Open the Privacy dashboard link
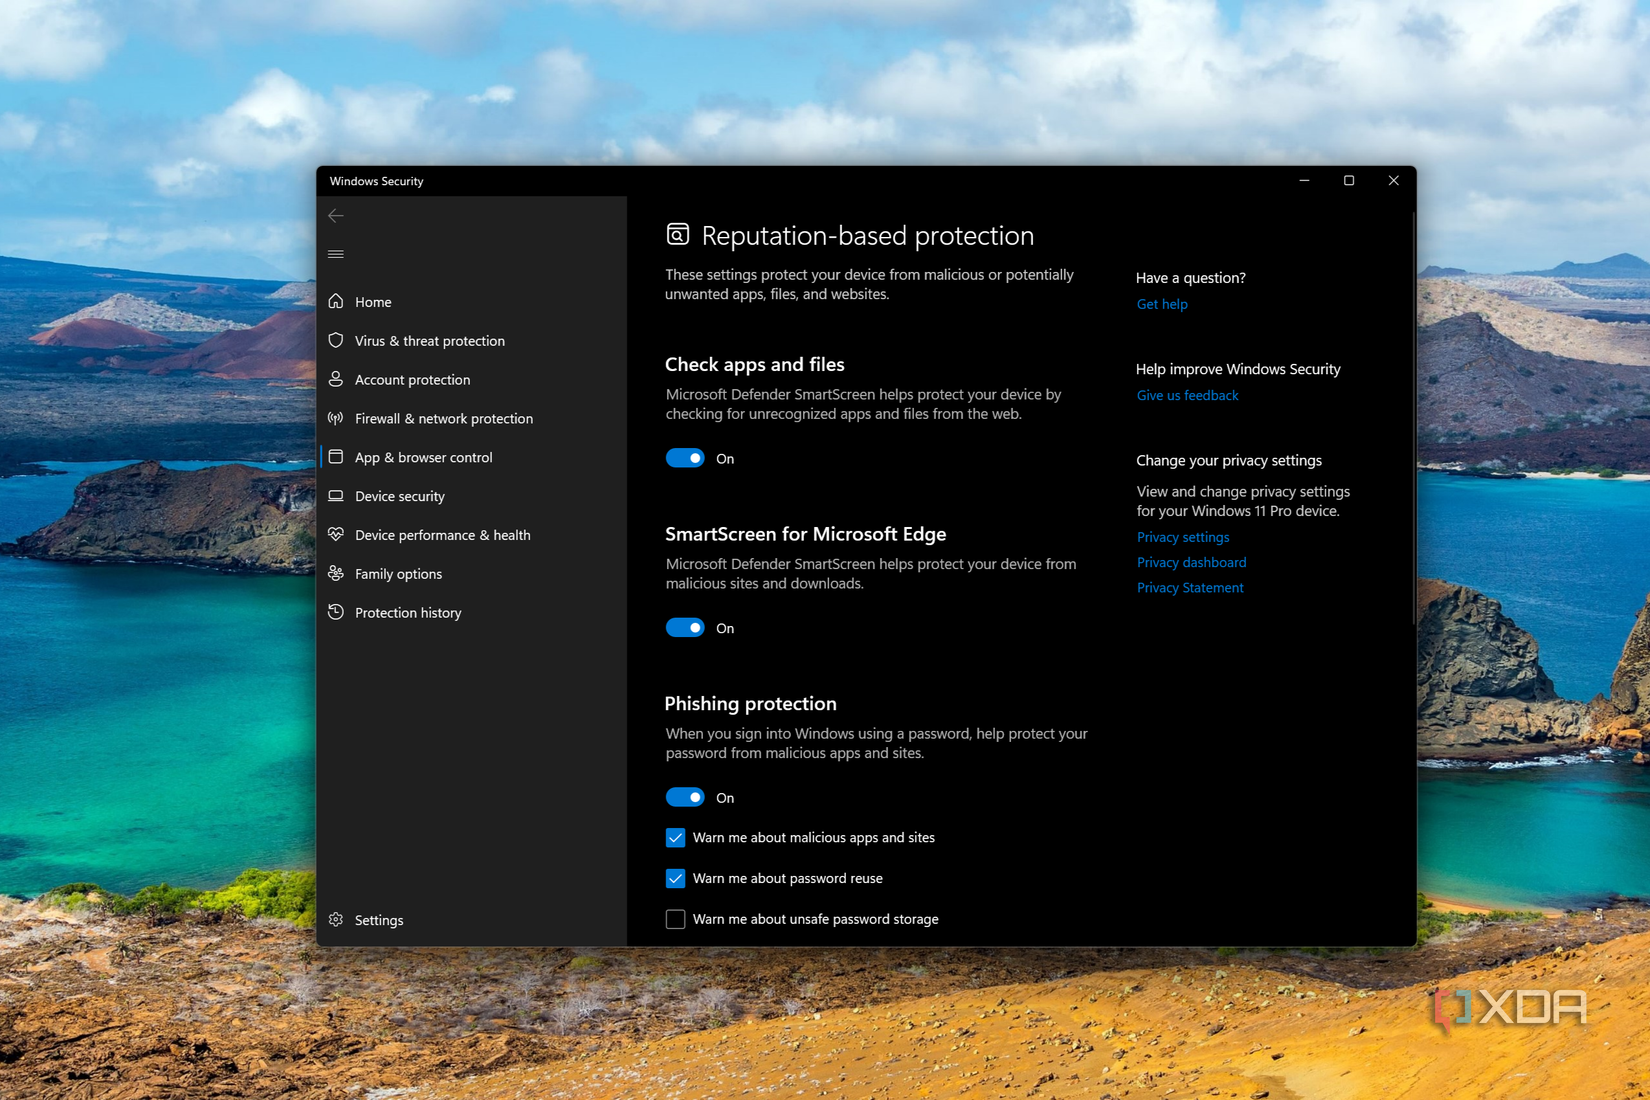 click(1191, 562)
